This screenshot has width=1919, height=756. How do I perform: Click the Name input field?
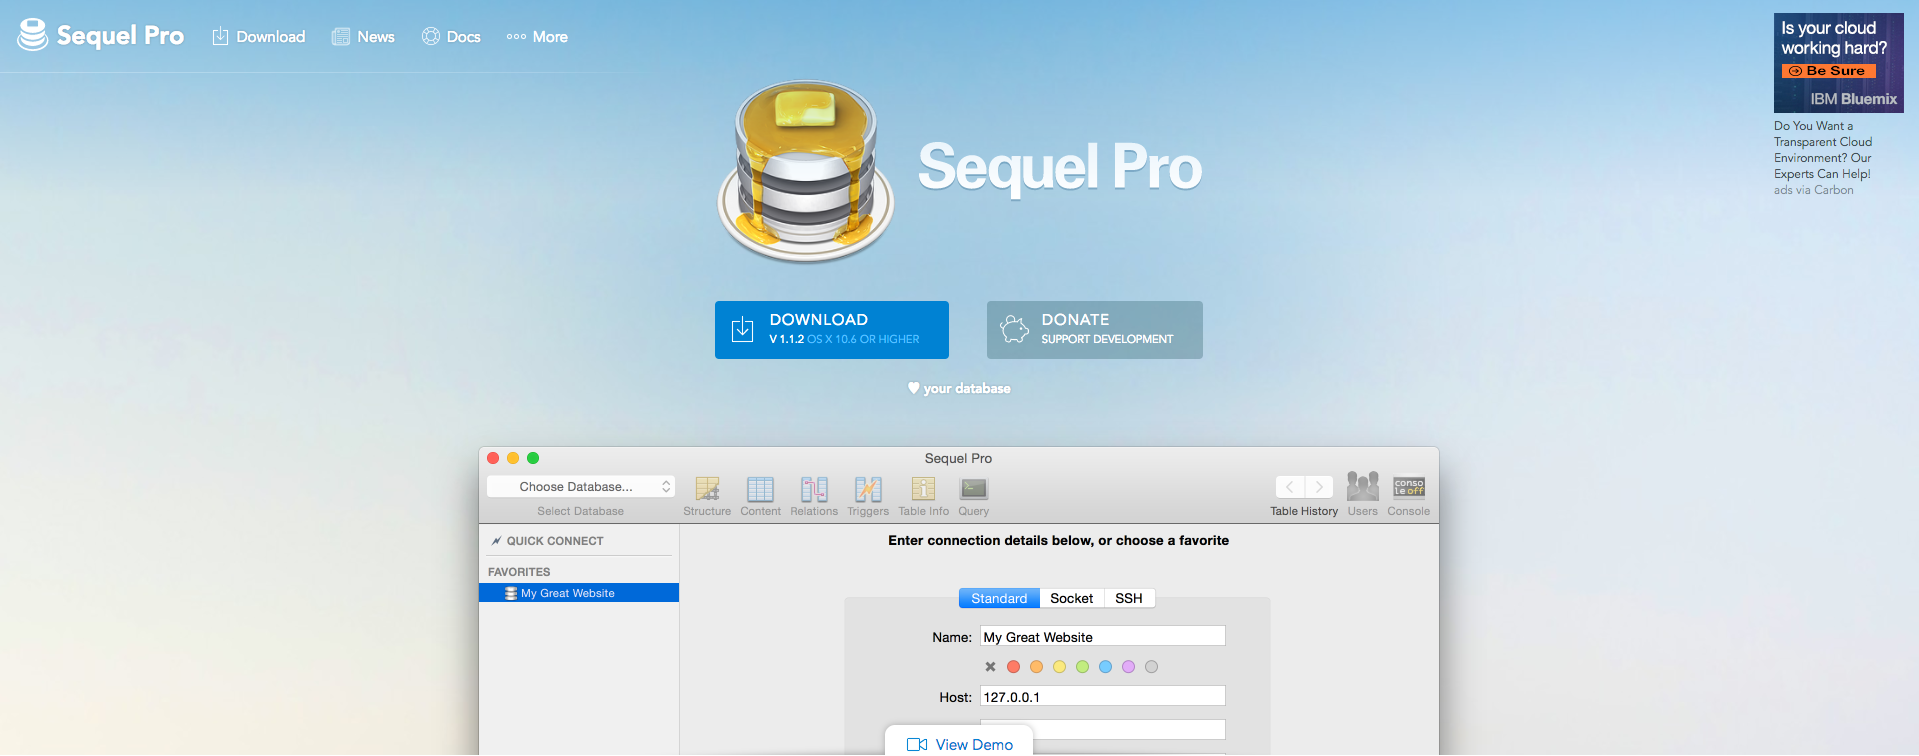tap(1102, 637)
